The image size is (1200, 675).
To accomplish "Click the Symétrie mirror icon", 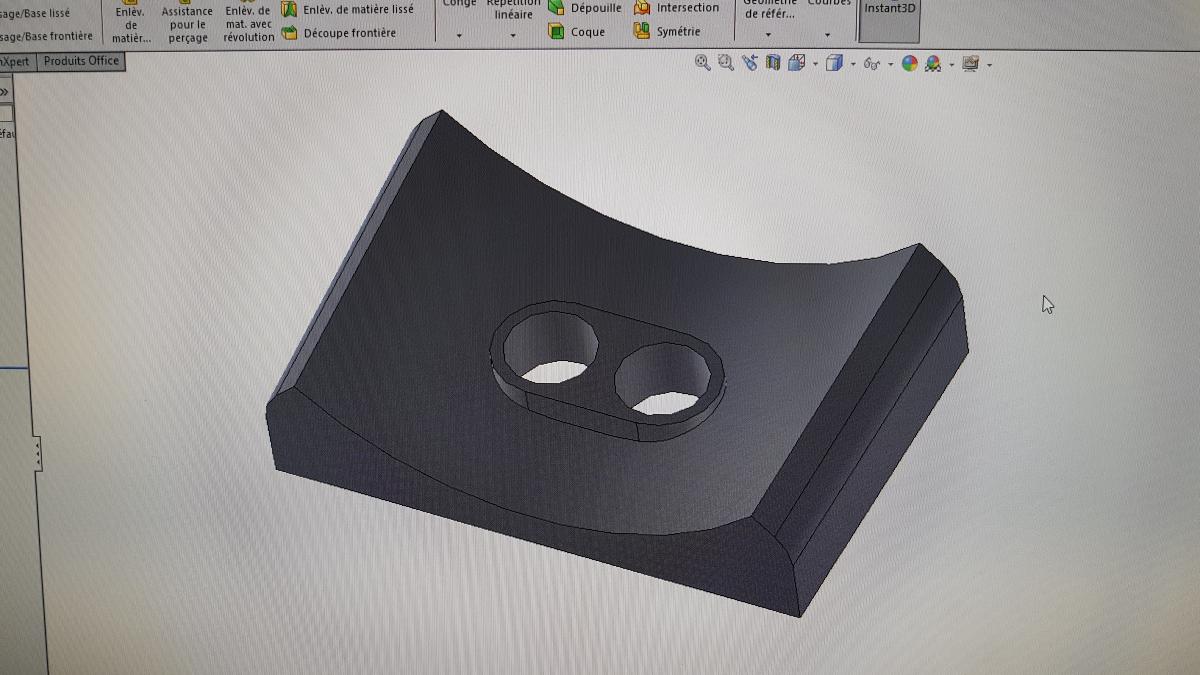I will click(642, 31).
